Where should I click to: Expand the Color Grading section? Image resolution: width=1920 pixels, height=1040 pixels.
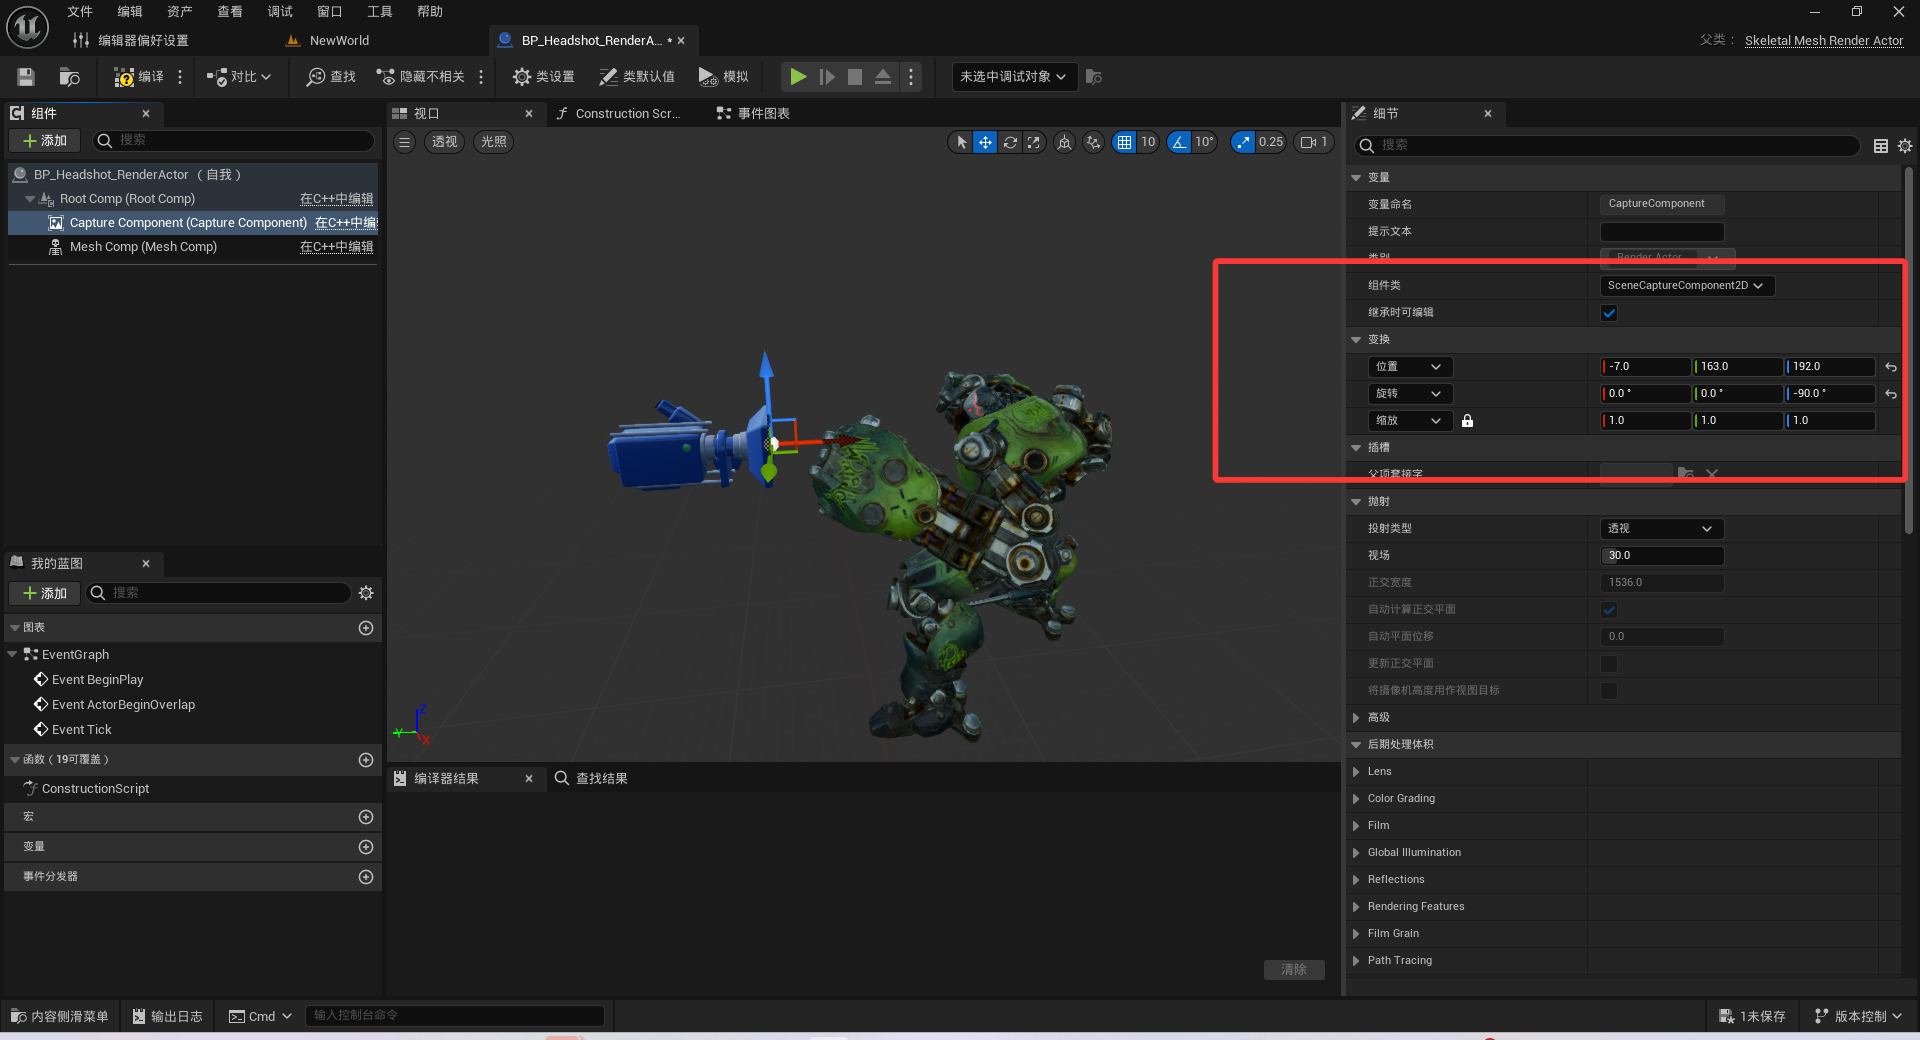pos(1357,799)
